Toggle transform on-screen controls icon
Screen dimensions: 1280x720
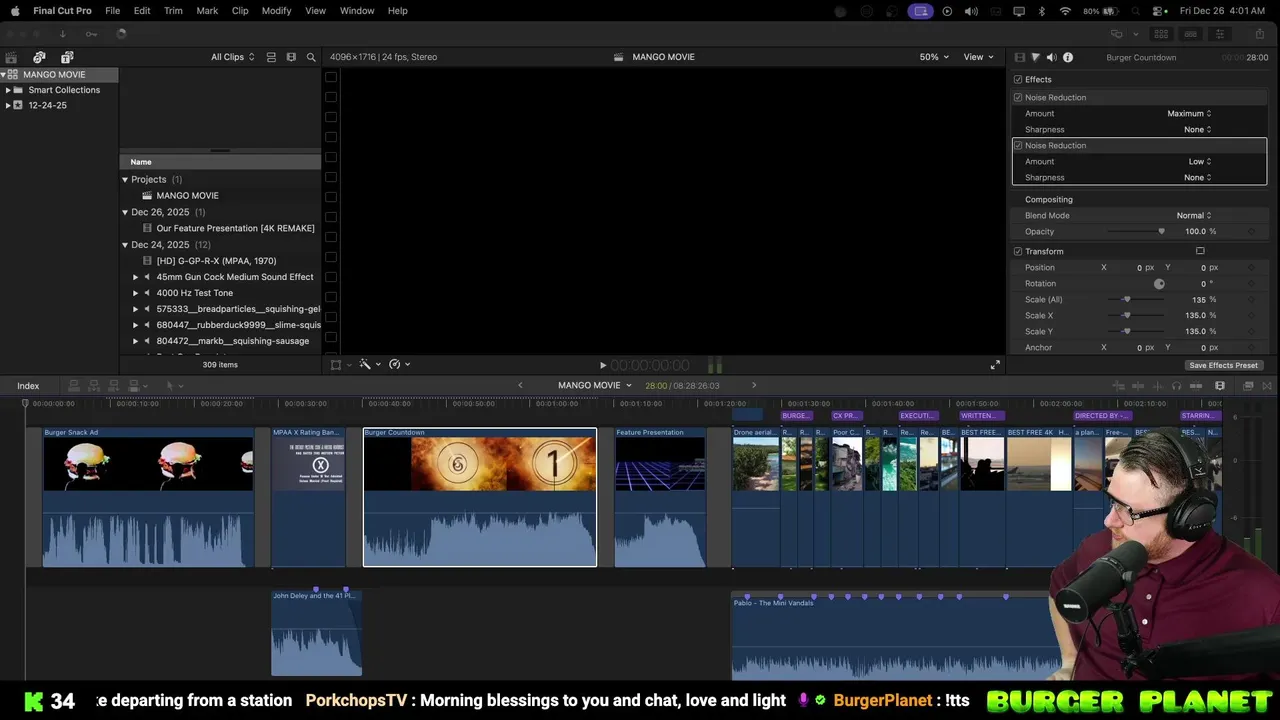1200,251
